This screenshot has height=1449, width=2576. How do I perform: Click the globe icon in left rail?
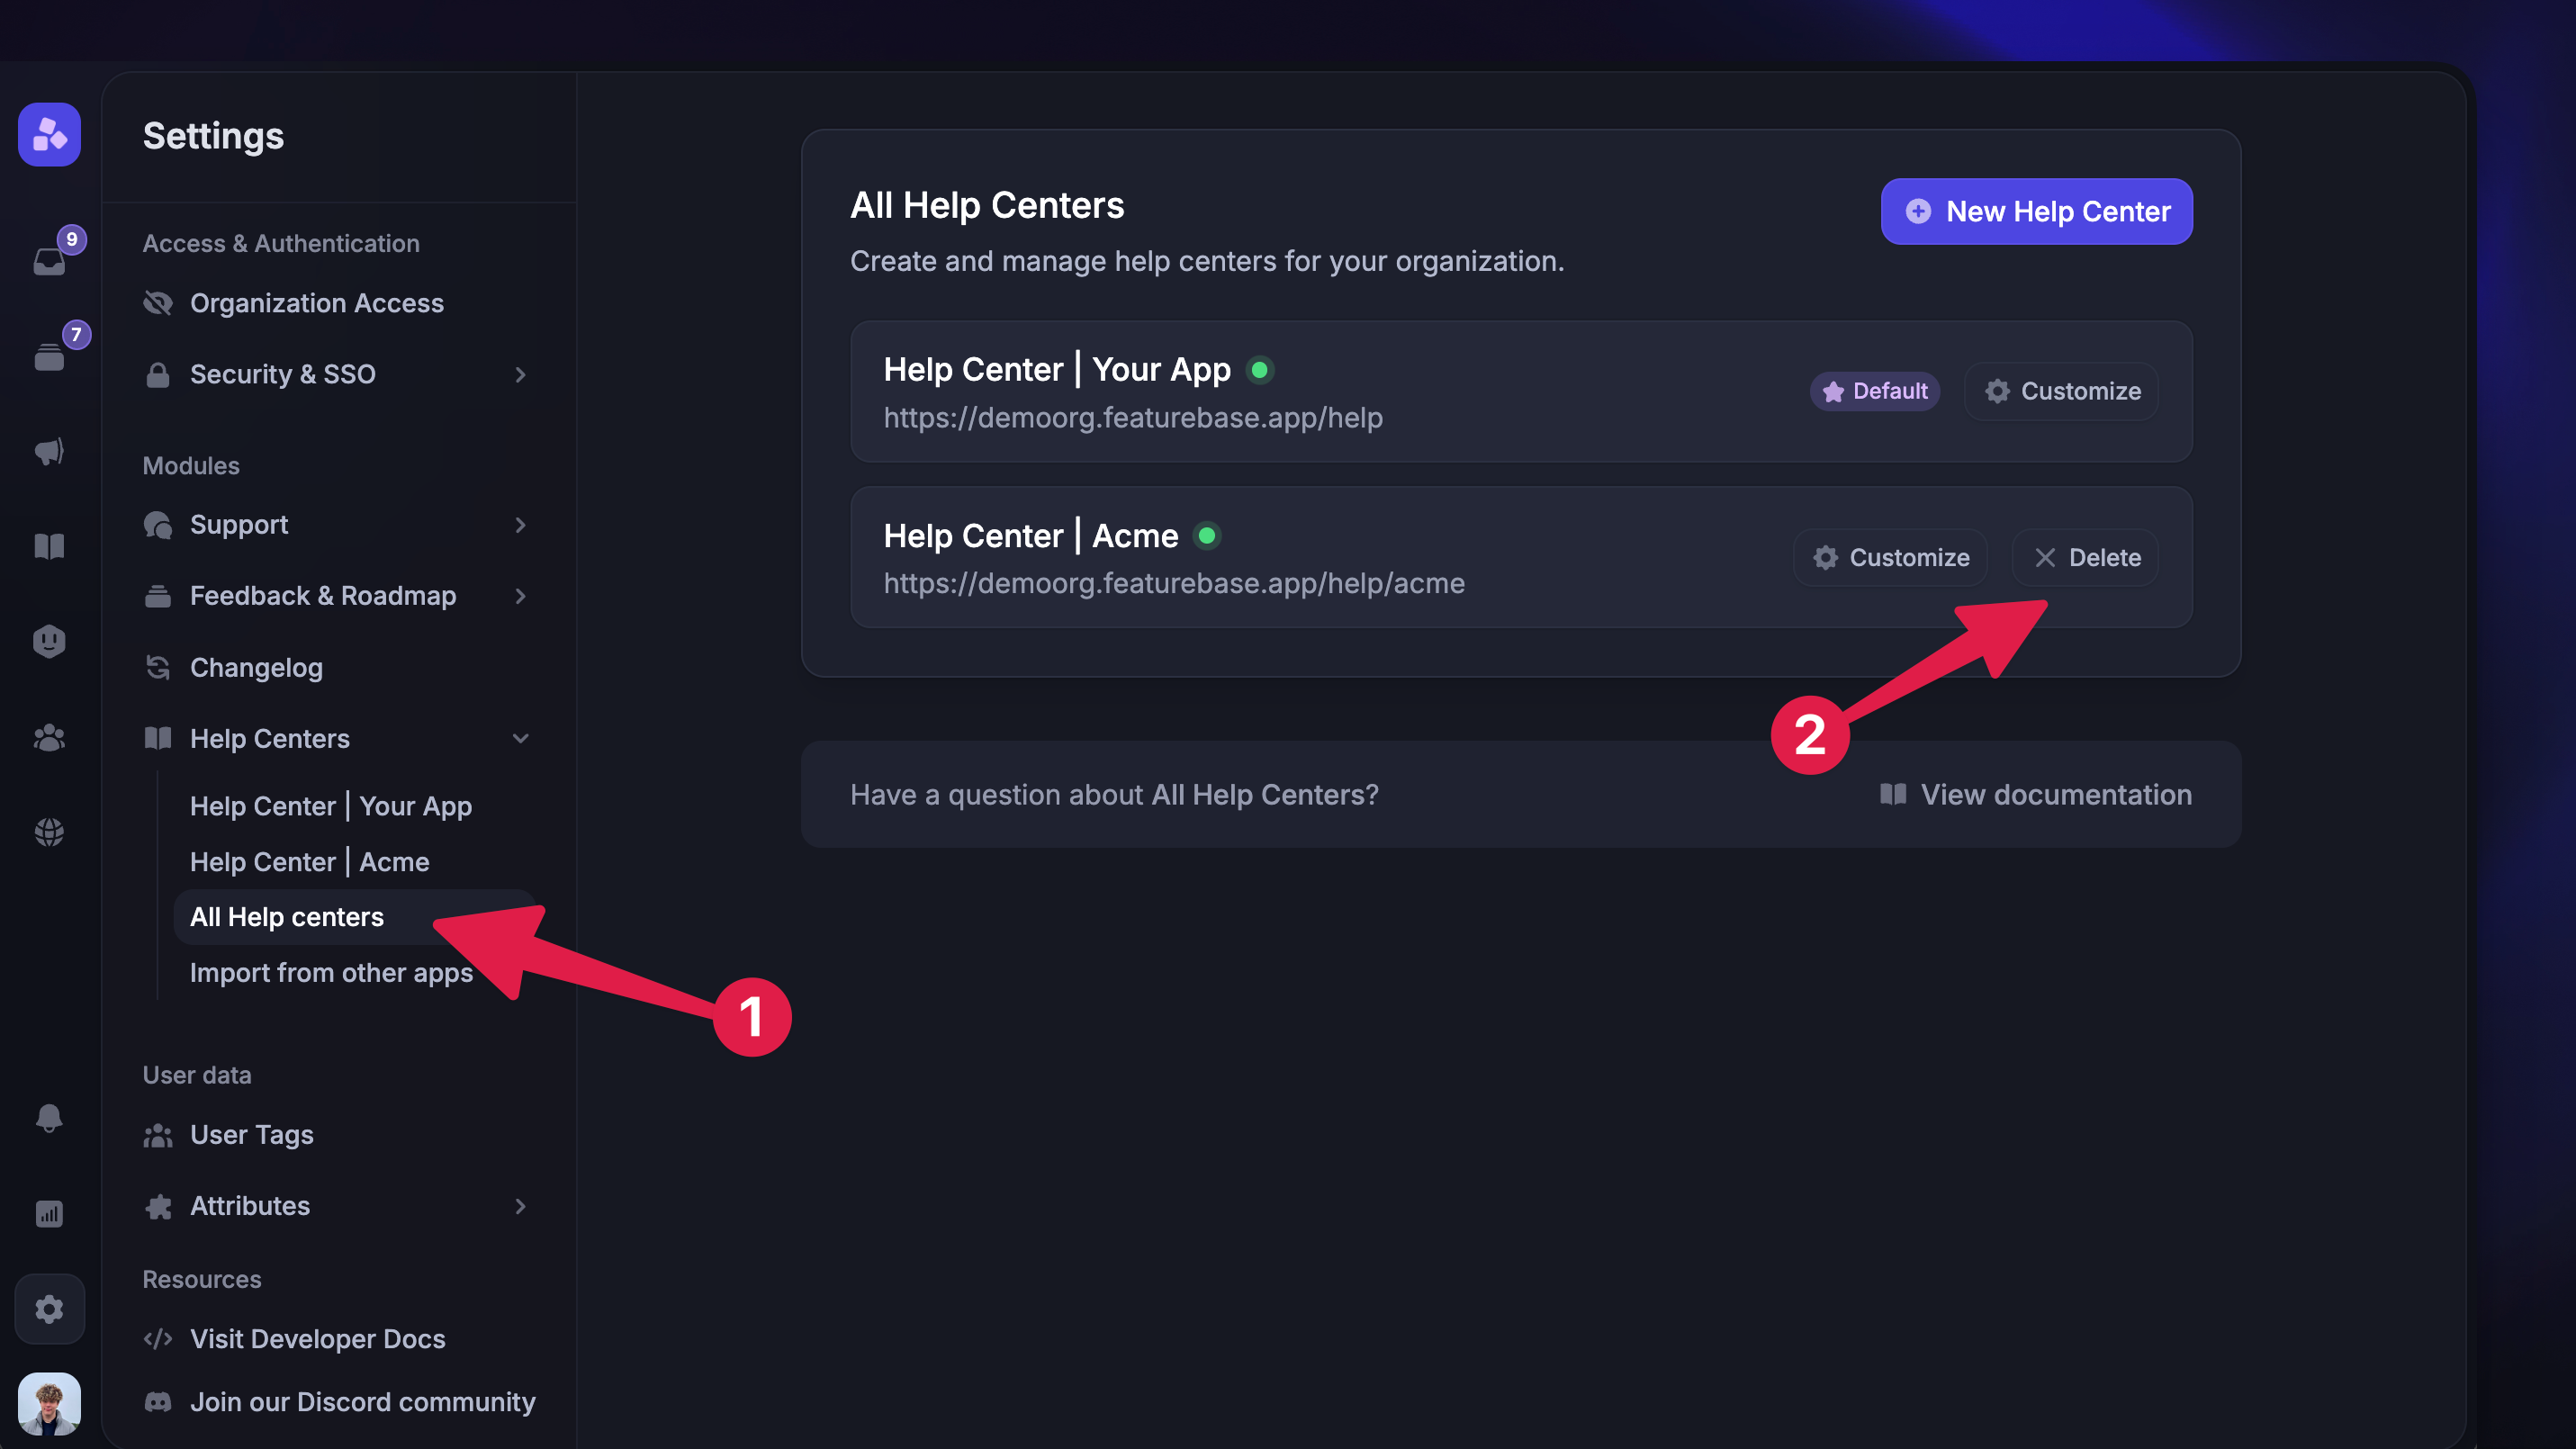point(49,832)
